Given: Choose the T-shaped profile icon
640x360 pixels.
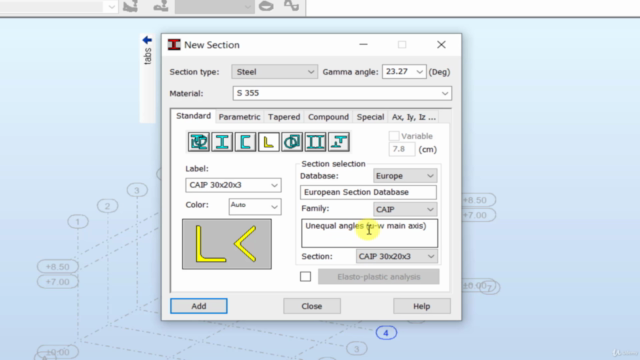Looking at the screenshot, I should 339,142.
